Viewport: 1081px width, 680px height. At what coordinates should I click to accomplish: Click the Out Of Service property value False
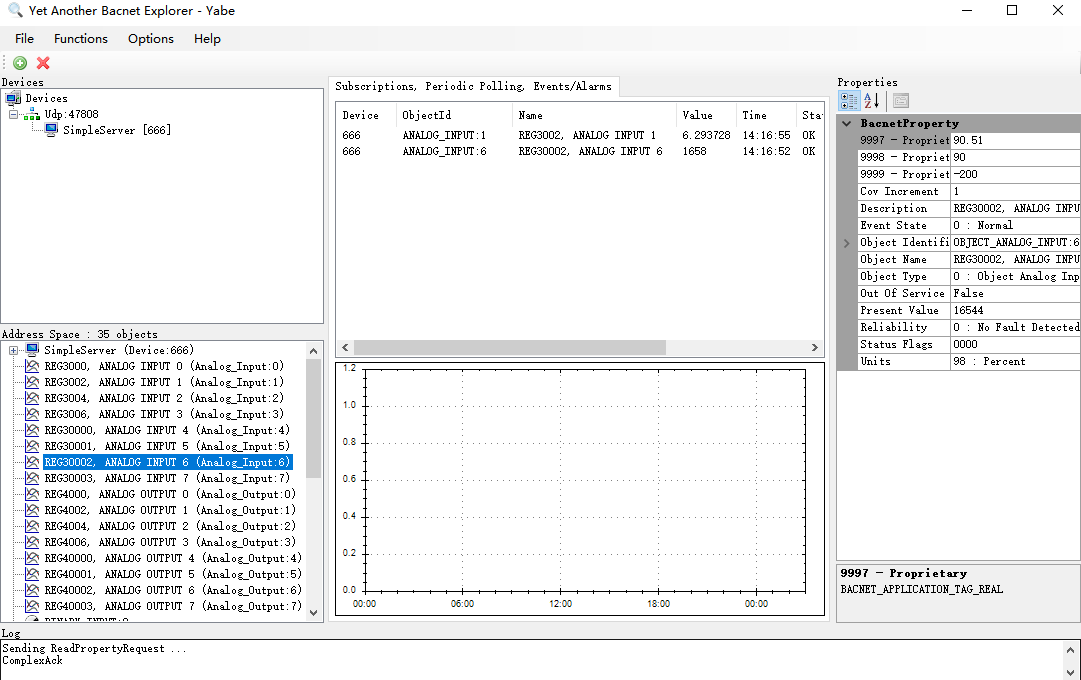point(1015,294)
